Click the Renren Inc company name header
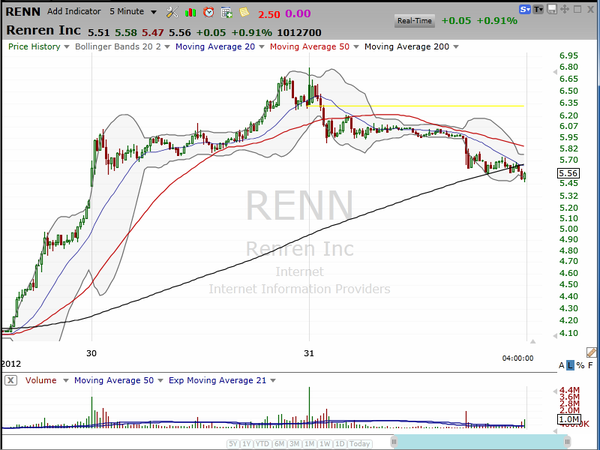Screen dimensions: 600x450 click(44, 30)
